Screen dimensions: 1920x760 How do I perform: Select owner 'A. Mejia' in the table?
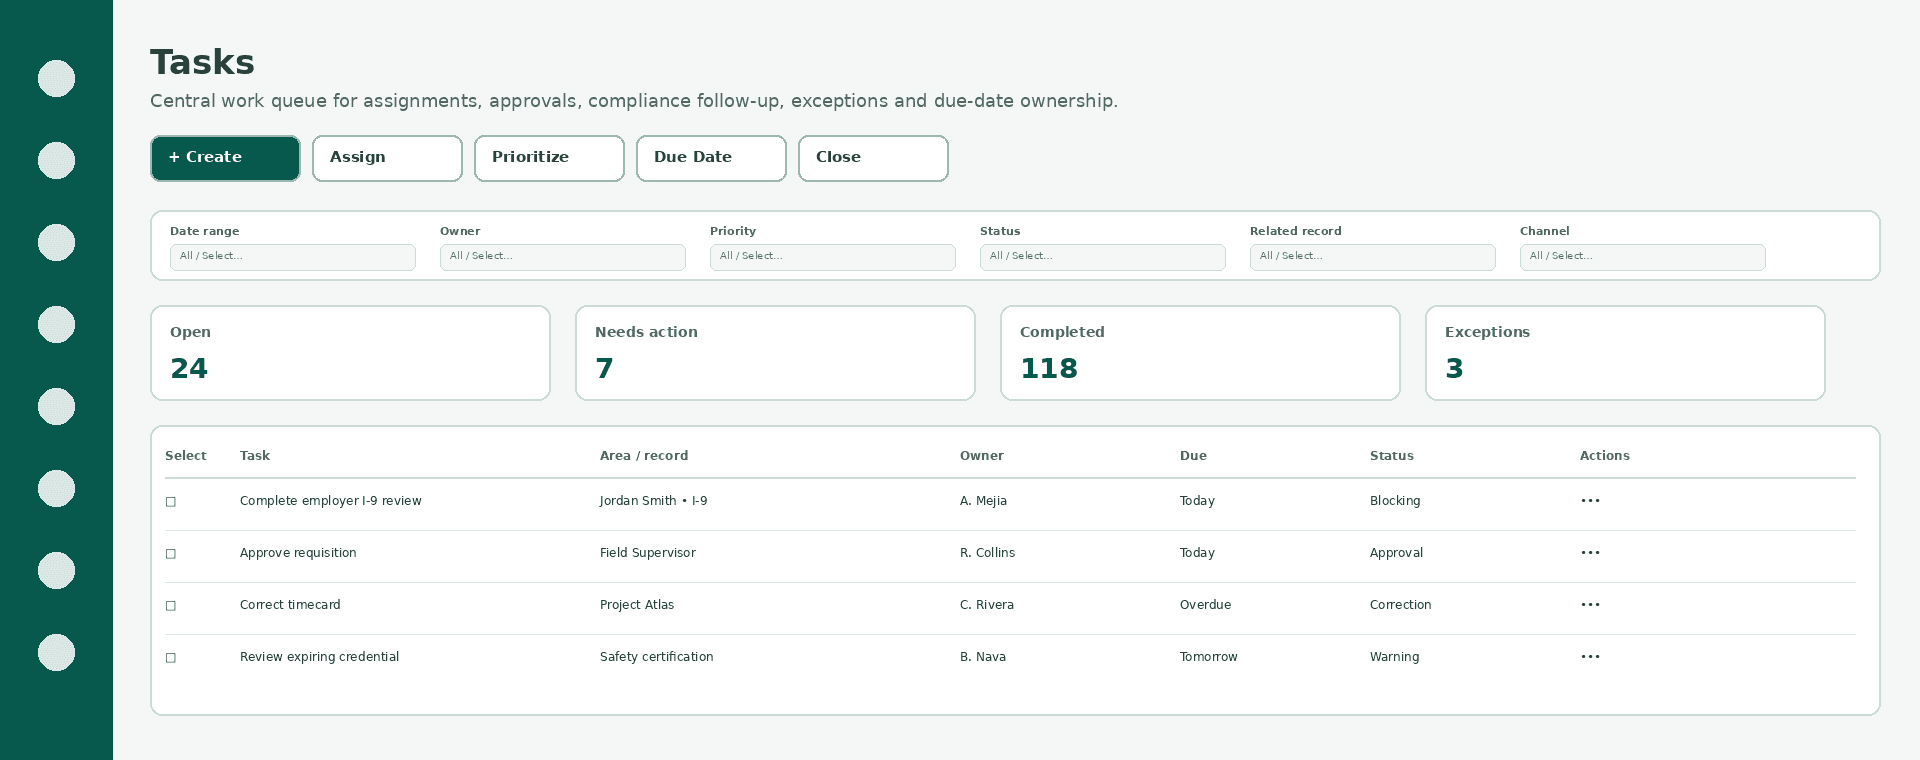click(x=983, y=501)
